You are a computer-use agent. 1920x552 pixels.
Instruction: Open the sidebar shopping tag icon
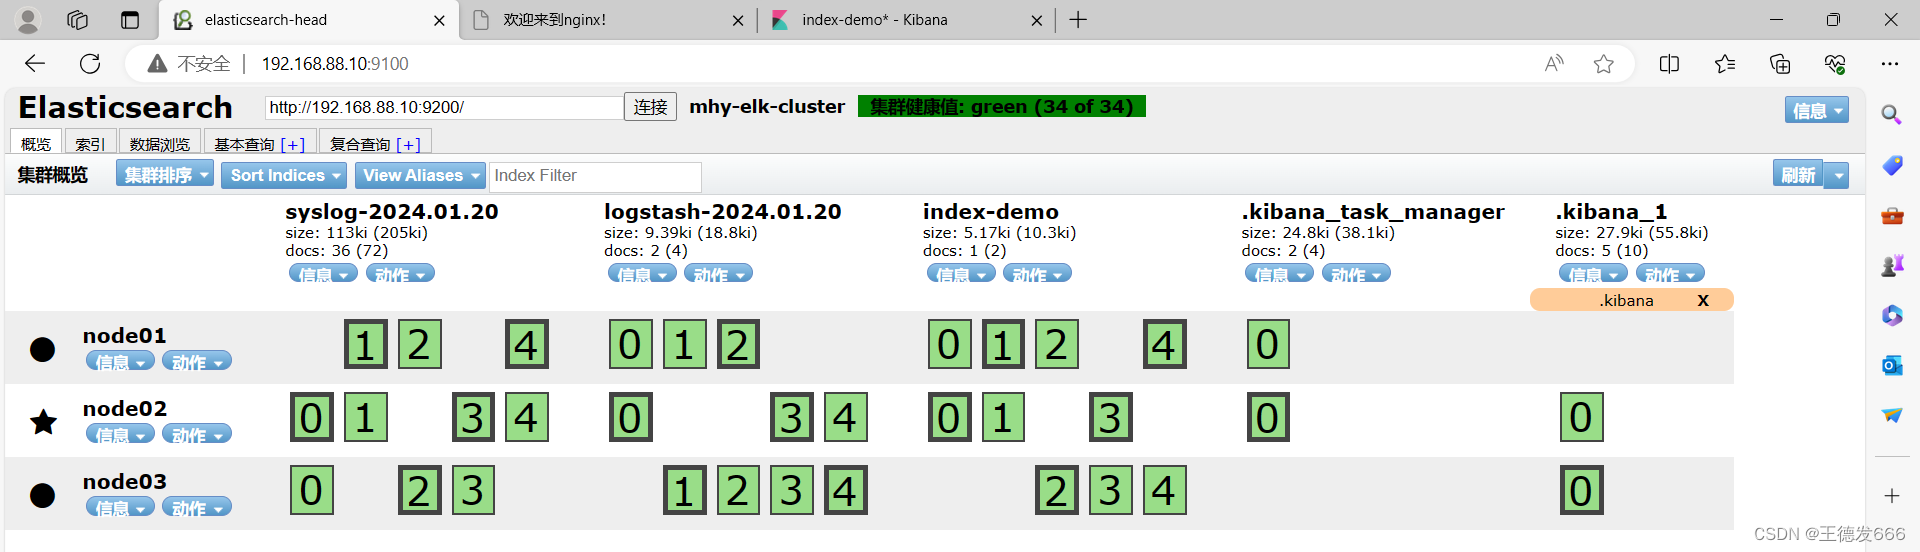pyautogui.click(x=1892, y=165)
